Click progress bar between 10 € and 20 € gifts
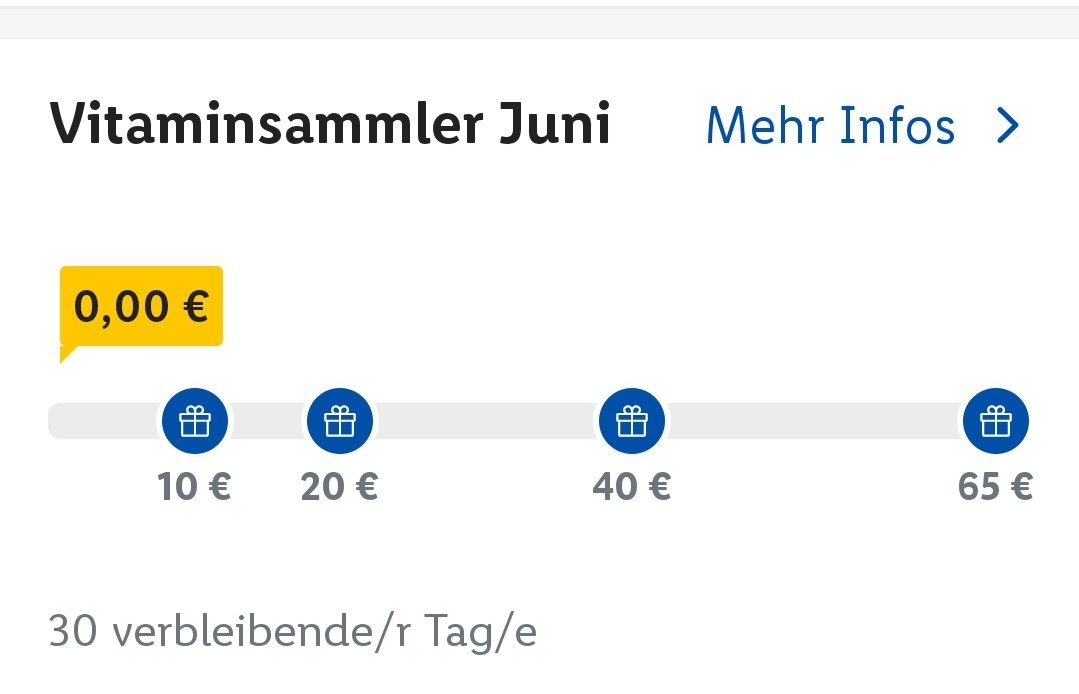Image resolution: width=1079 pixels, height=694 pixels. pos(268,421)
